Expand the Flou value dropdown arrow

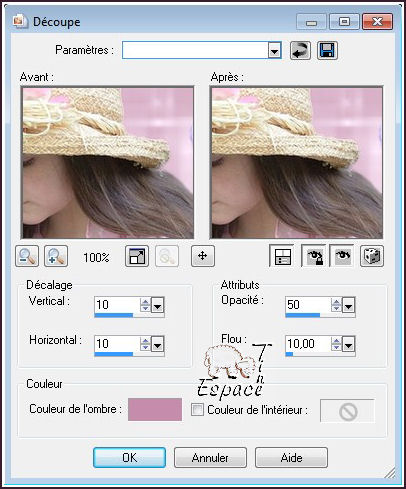(x=348, y=344)
